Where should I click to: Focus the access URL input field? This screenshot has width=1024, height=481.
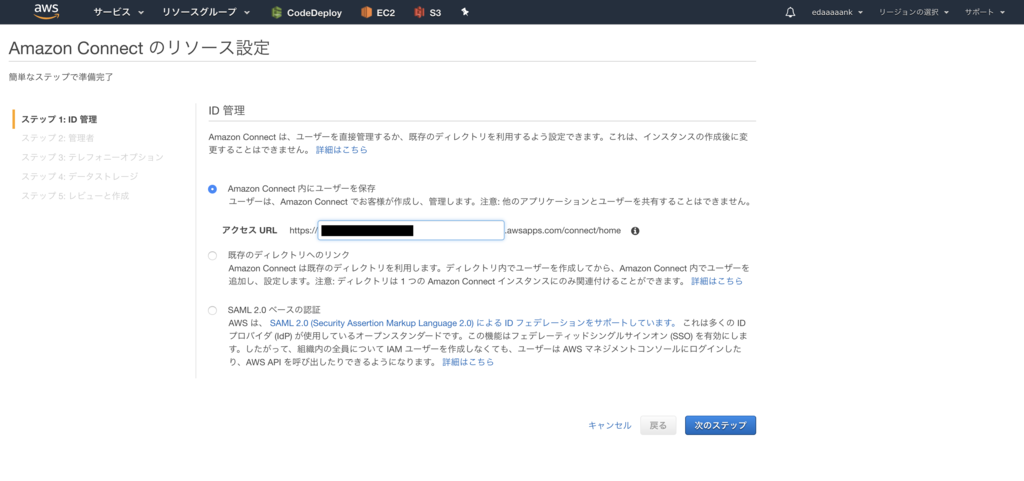pyautogui.click(x=411, y=230)
